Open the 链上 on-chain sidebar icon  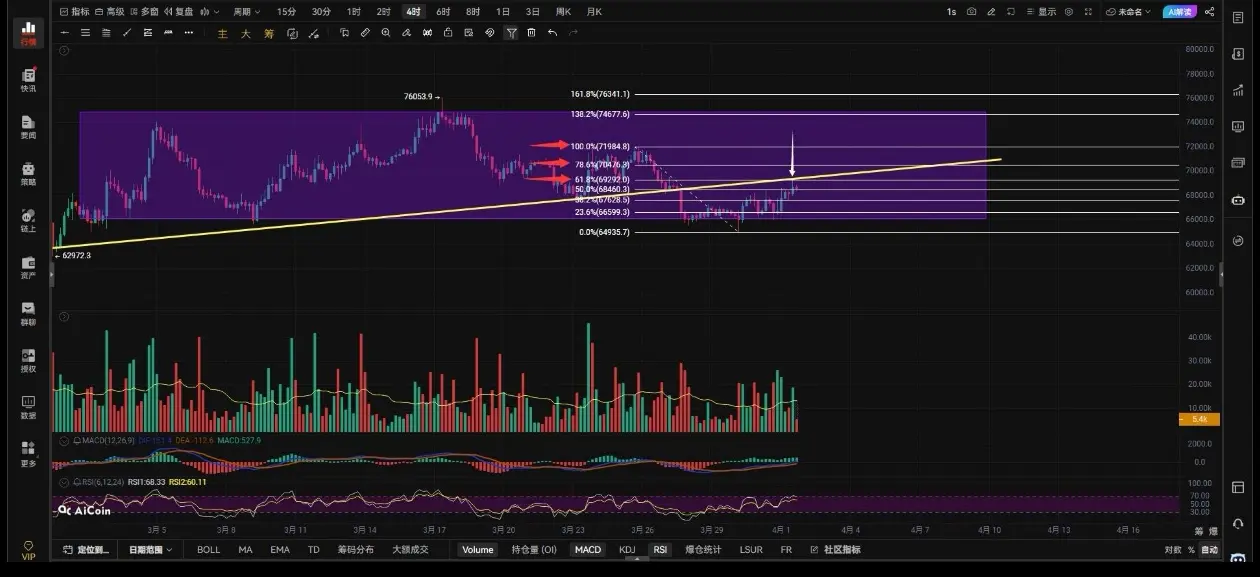coord(28,221)
